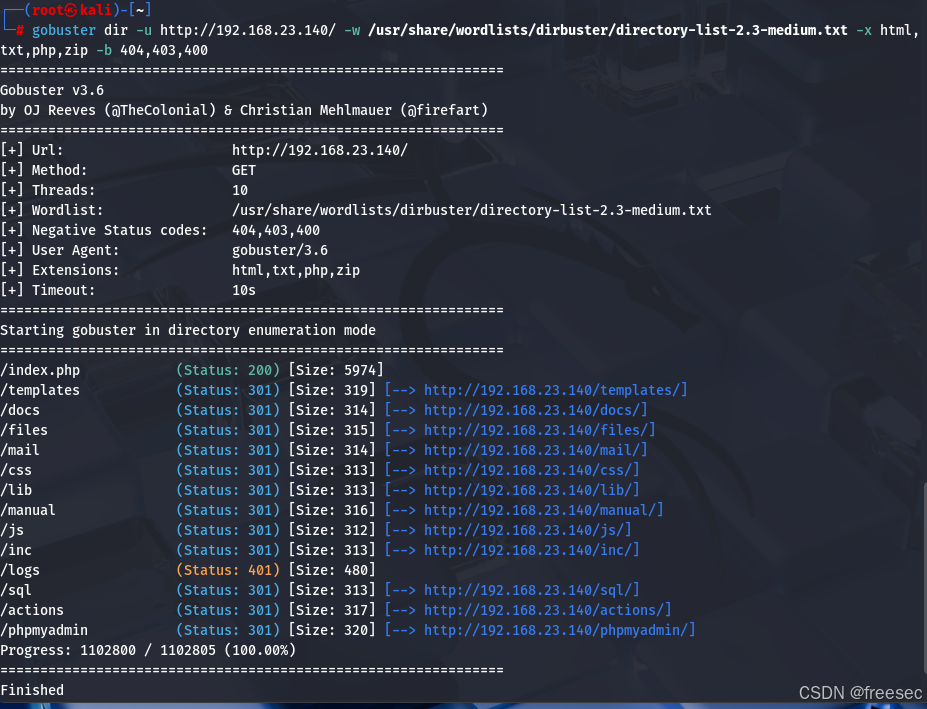Screen dimensions: 927x709
Task: Select the /files result path
Action: (x=24, y=430)
